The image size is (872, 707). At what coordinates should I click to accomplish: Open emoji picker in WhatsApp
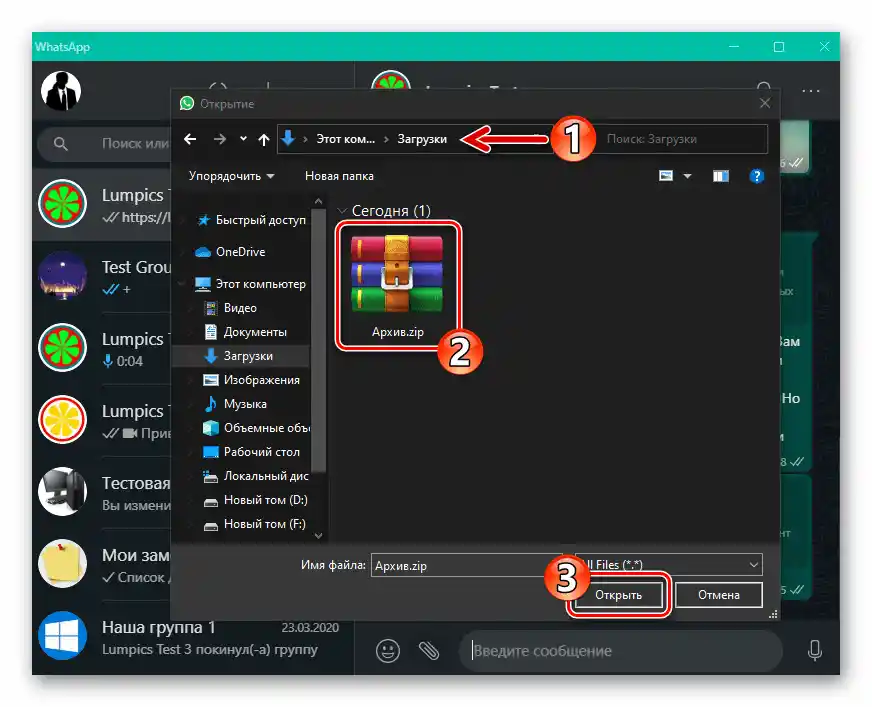[388, 650]
